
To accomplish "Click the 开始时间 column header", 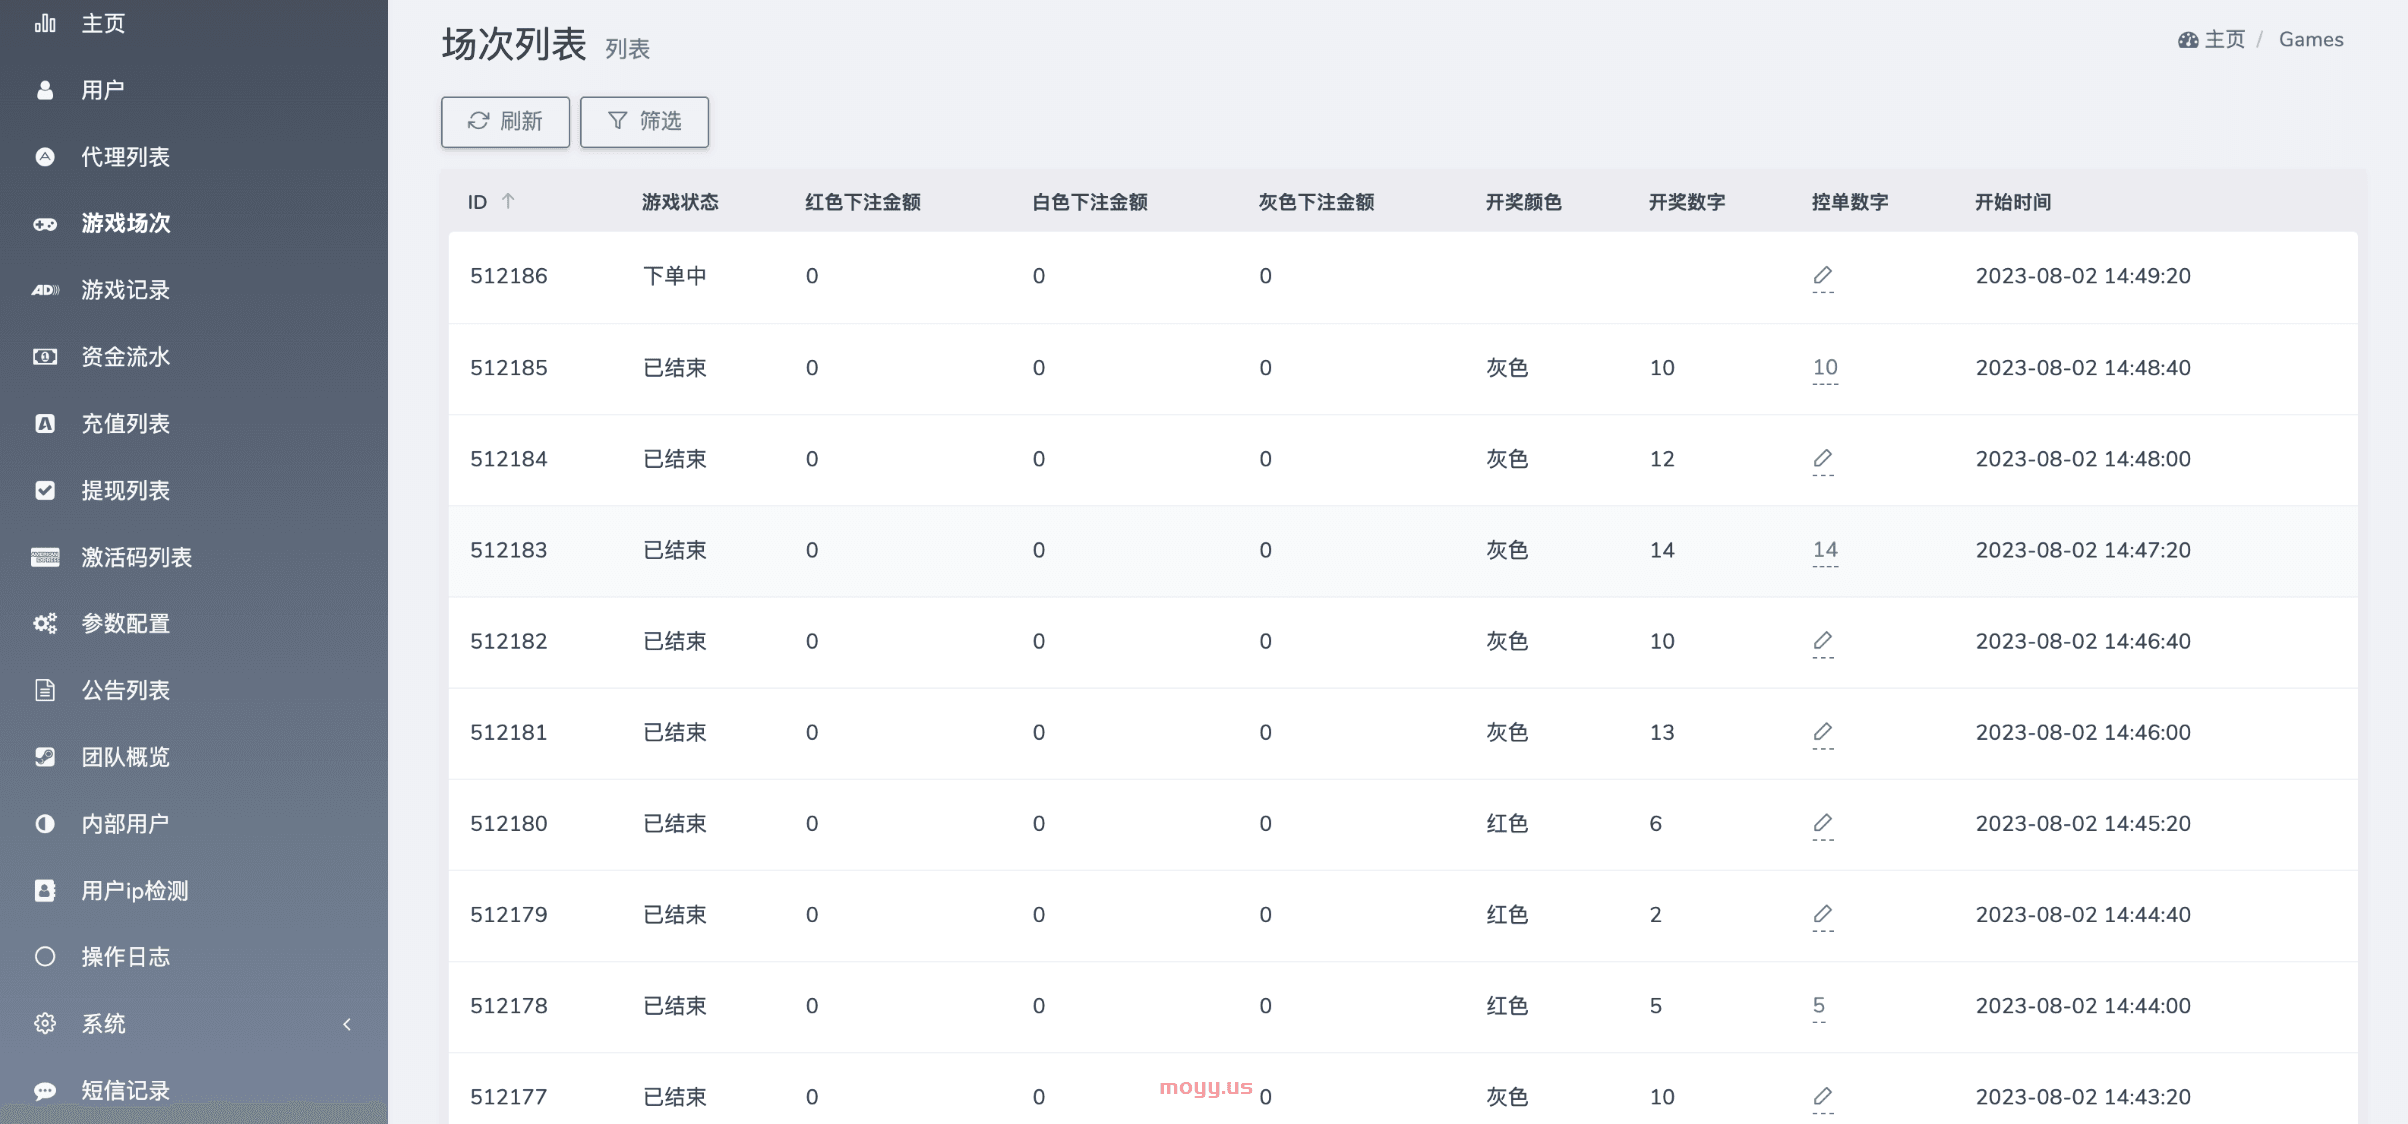I will pos(2013,202).
